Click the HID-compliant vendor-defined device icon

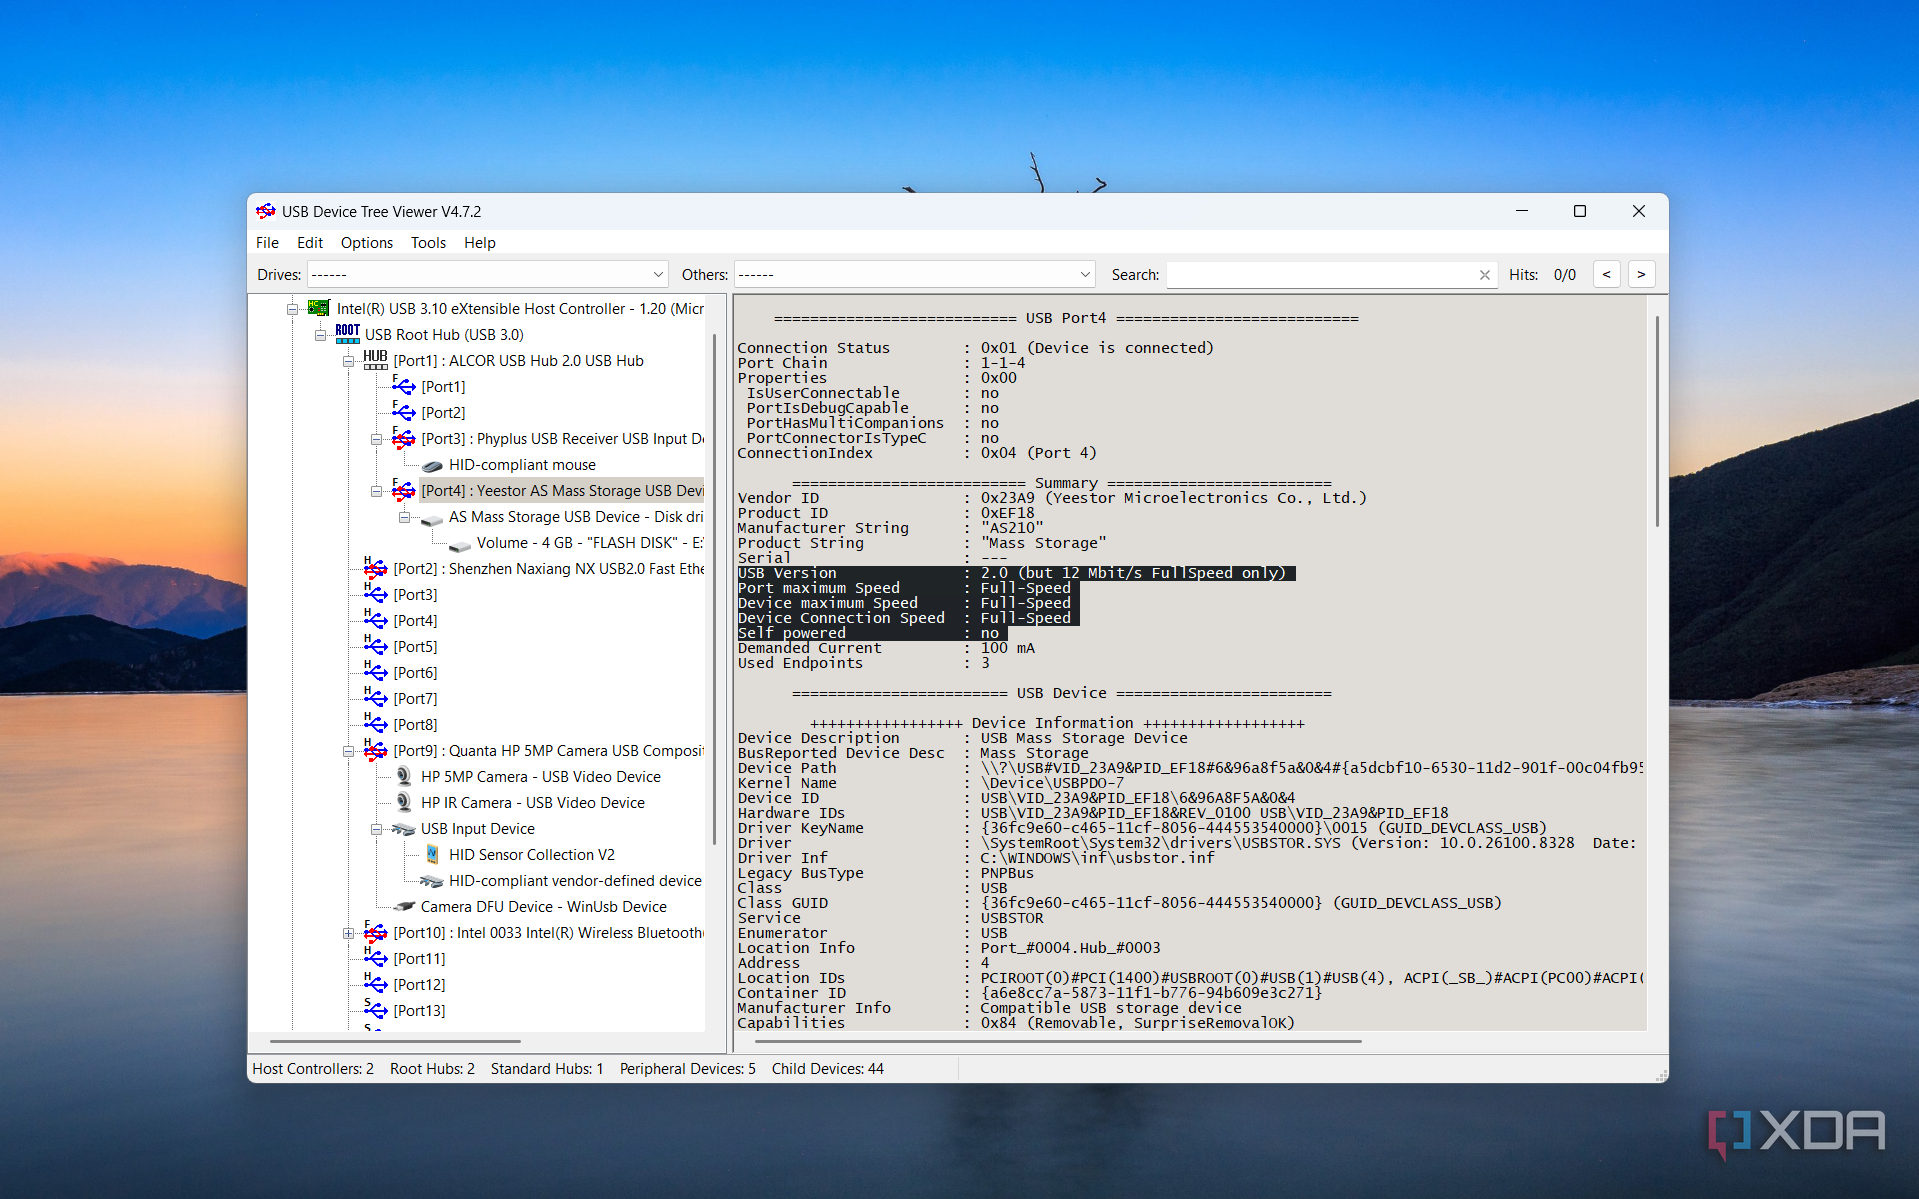coord(432,881)
